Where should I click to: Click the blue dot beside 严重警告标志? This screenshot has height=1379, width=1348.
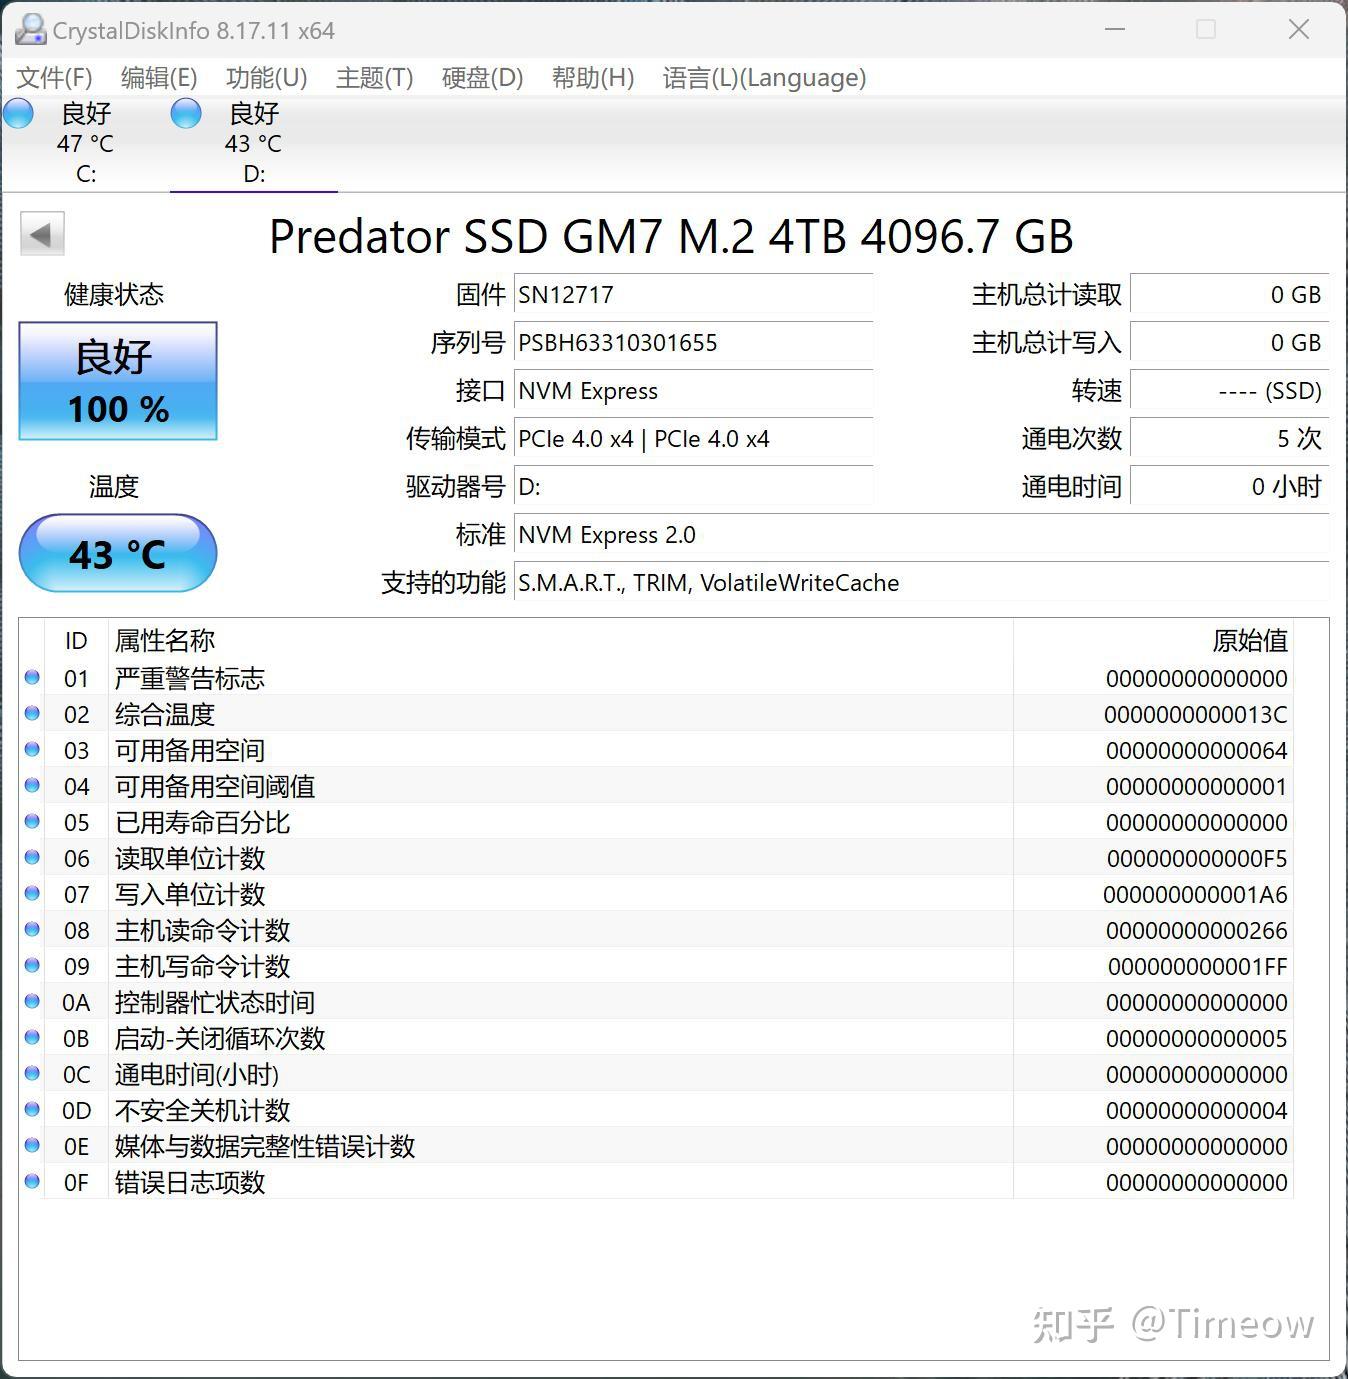(32, 677)
